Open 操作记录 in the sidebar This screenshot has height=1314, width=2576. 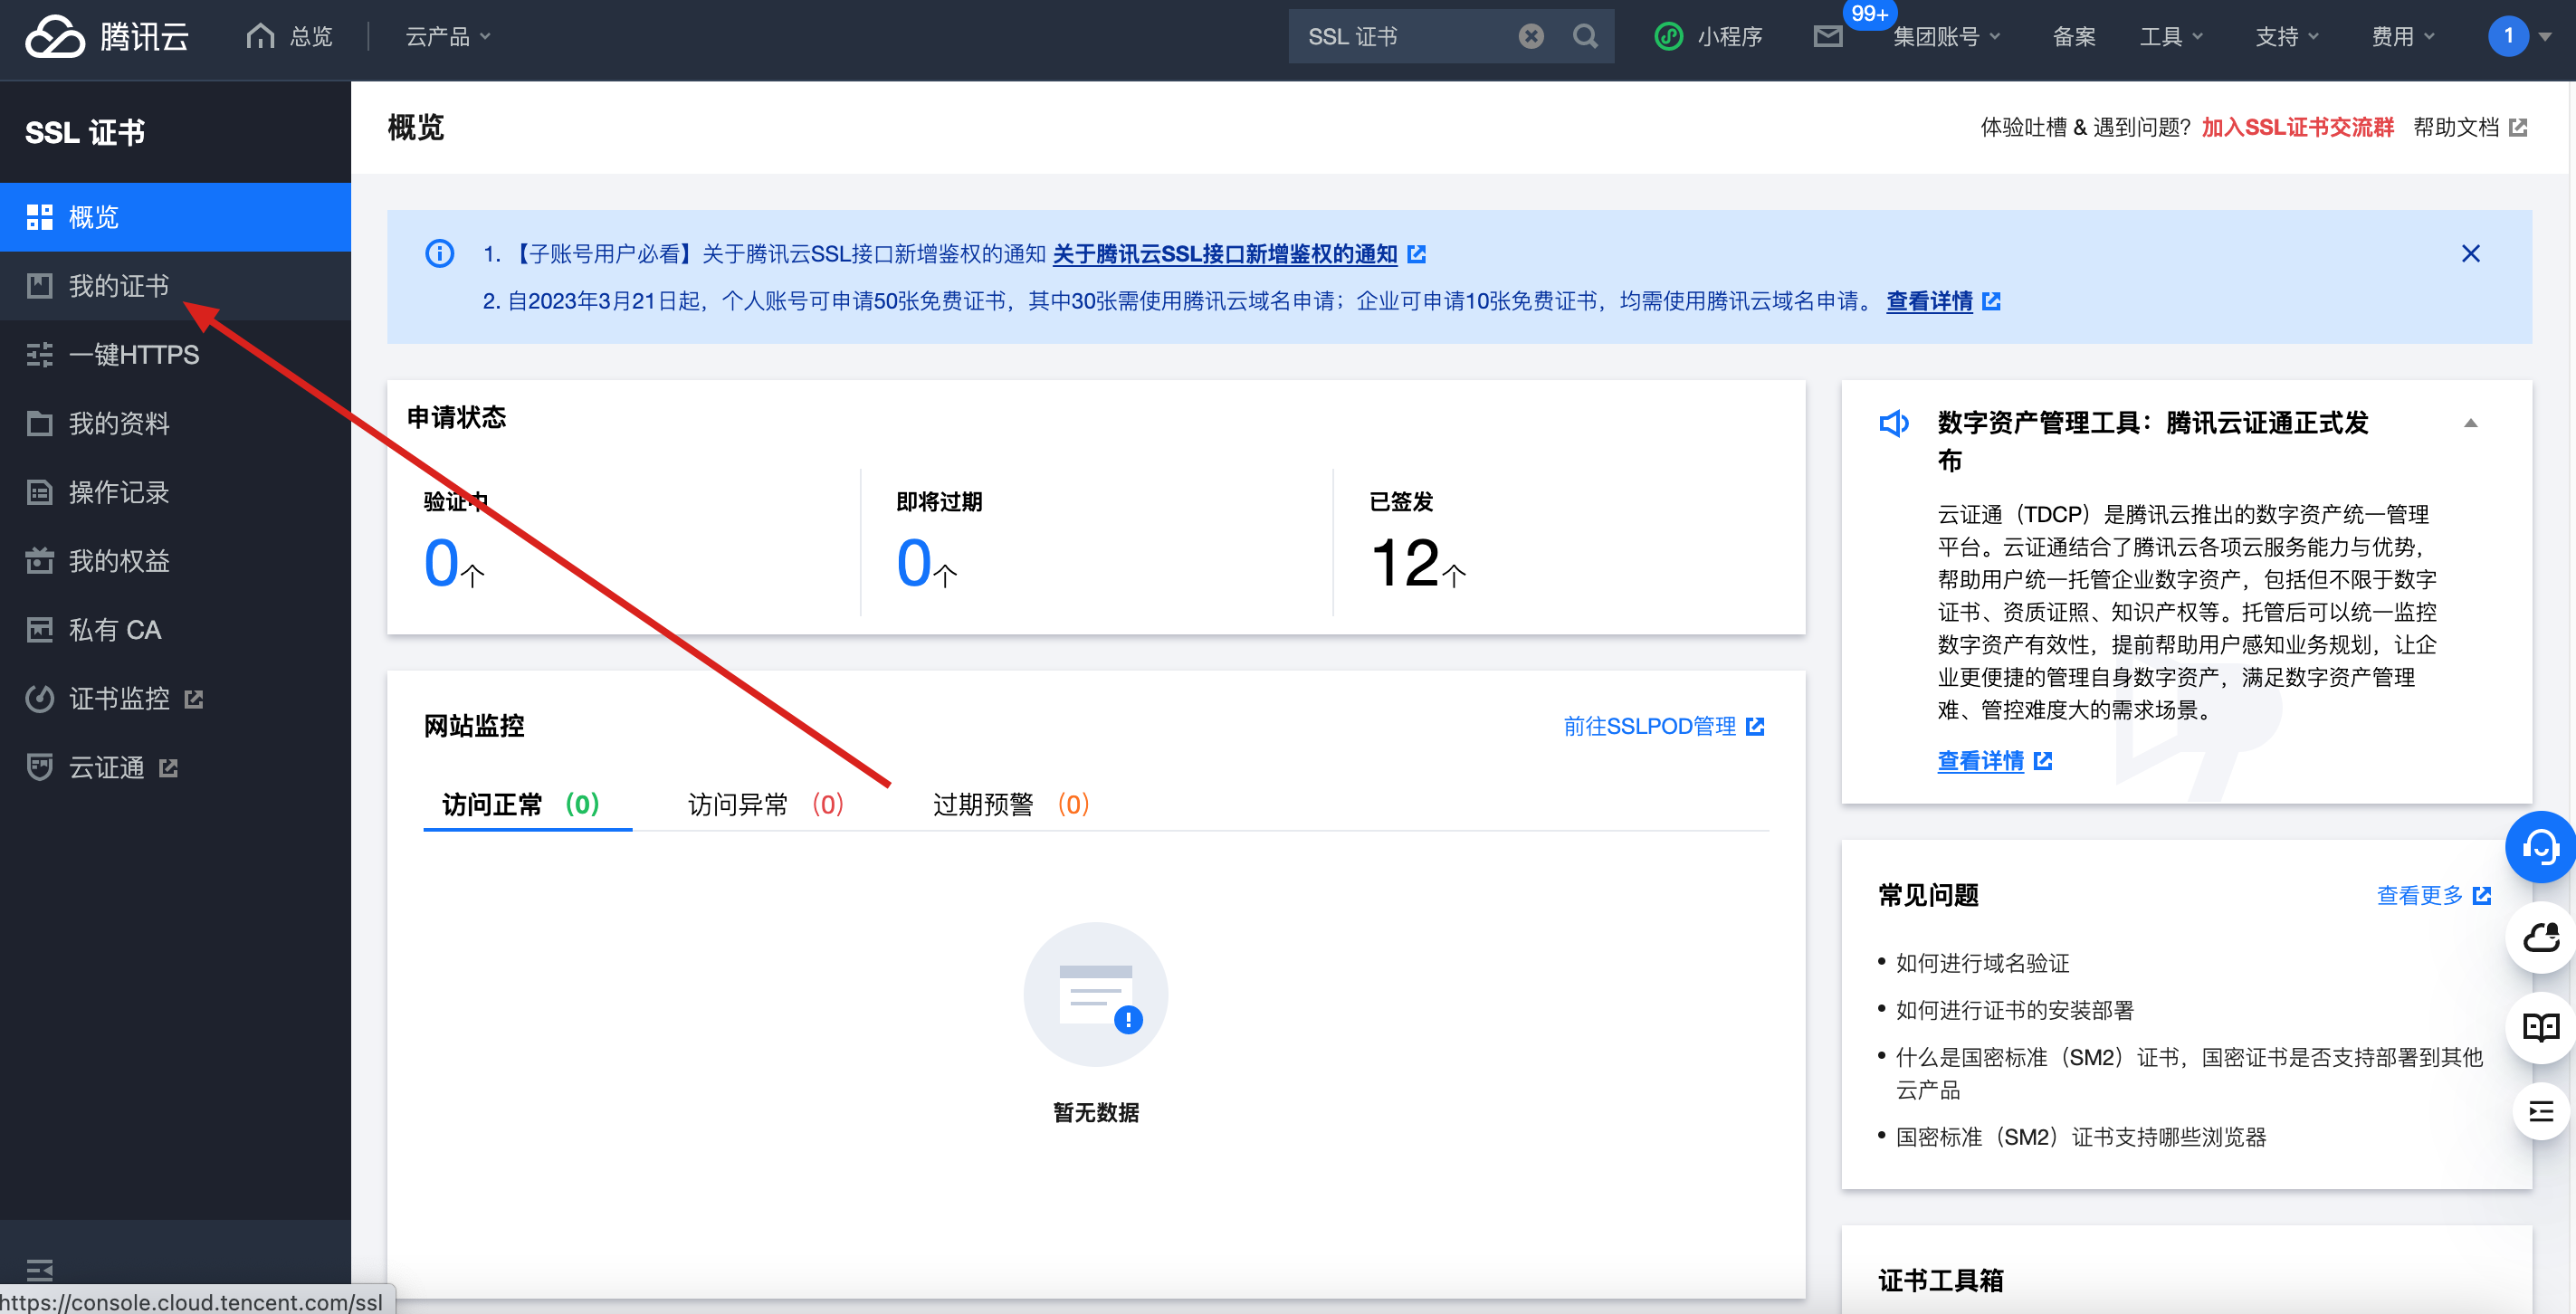coord(175,493)
